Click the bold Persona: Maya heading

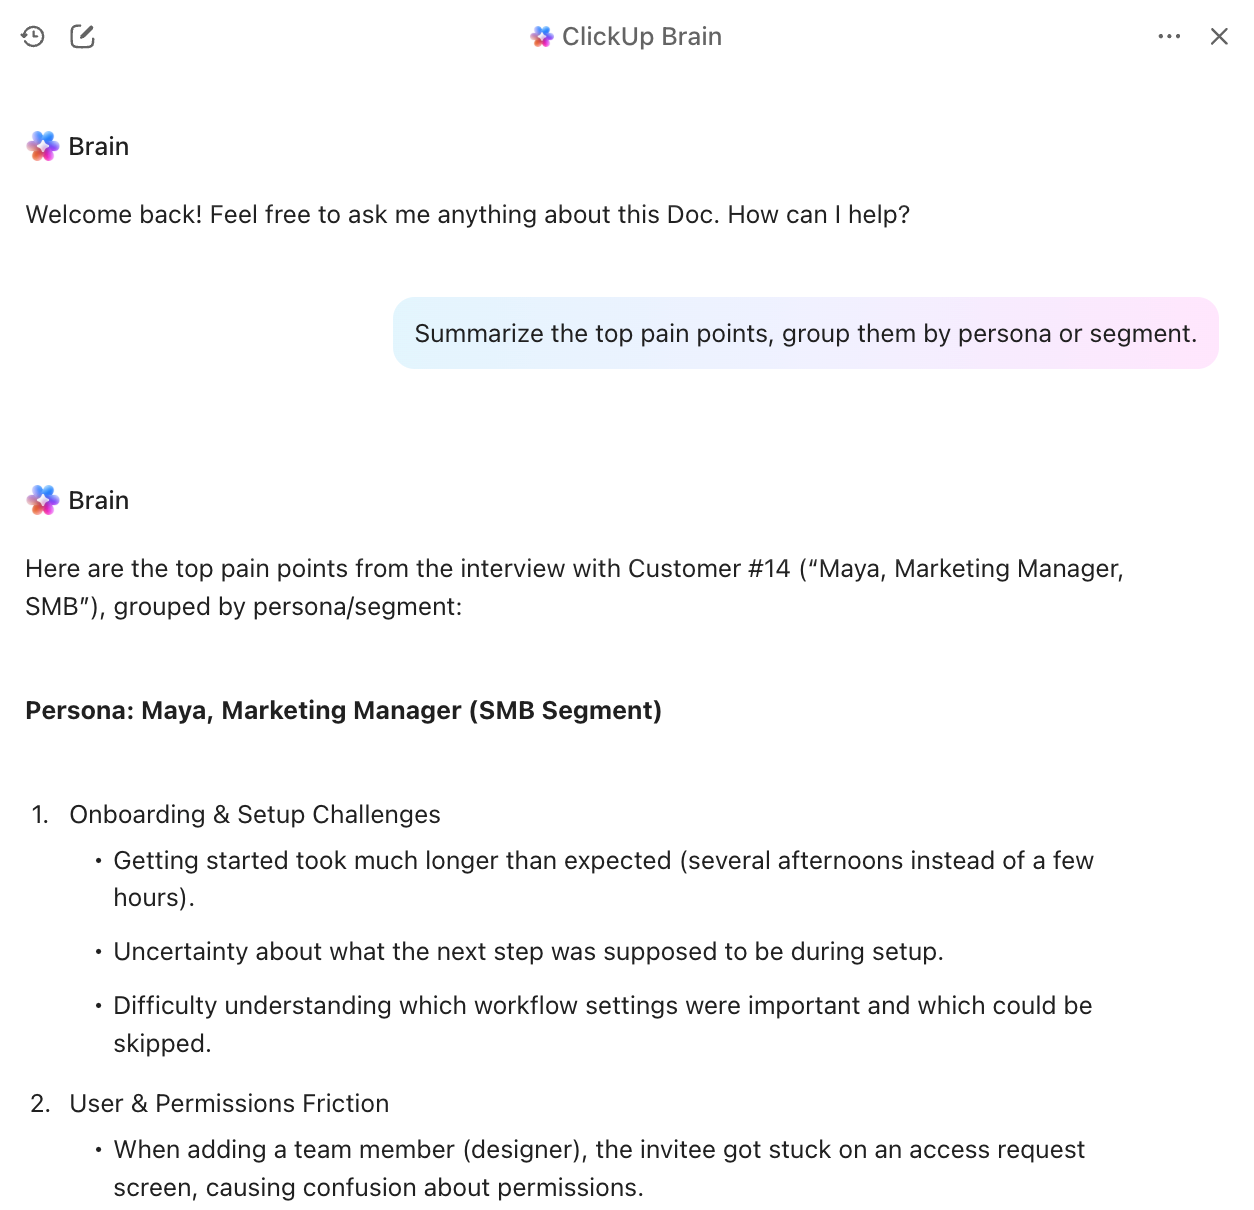click(x=343, y=711)
